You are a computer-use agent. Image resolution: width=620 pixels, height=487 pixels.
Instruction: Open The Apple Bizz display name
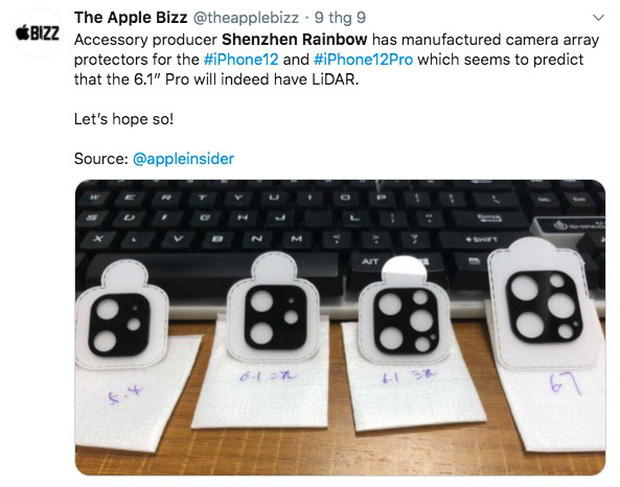tap(130, 18)
